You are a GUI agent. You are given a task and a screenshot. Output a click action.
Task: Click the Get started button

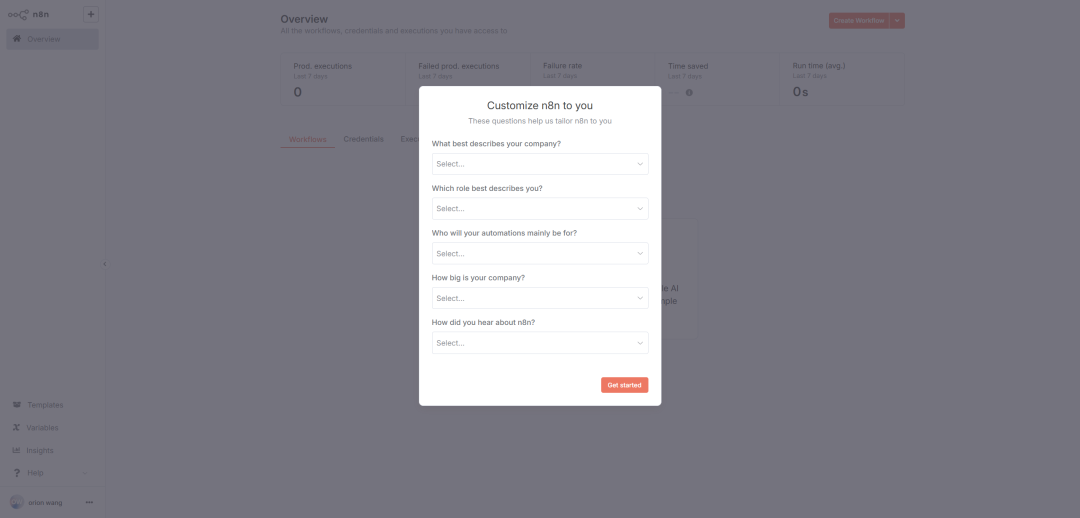pos(624,385)
